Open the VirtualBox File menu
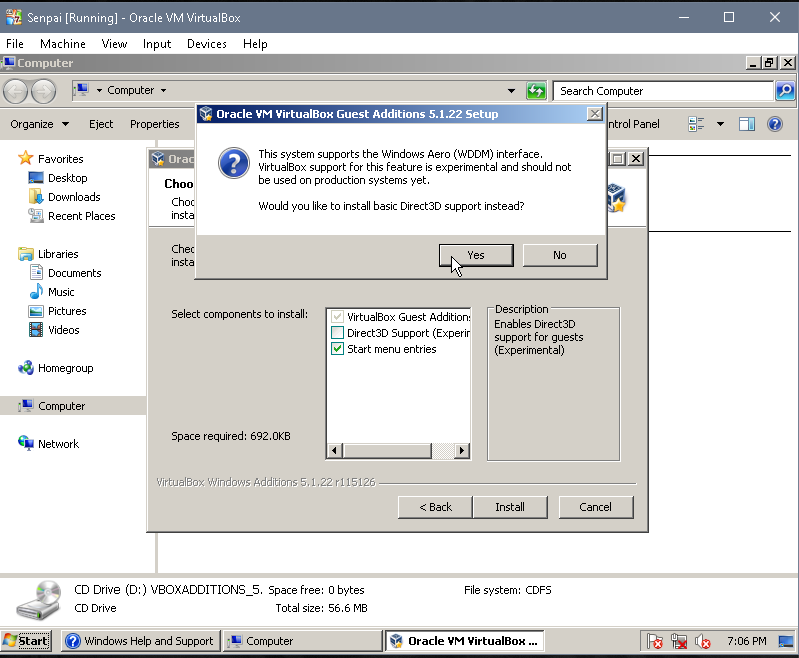 click(x=15, y=44)
